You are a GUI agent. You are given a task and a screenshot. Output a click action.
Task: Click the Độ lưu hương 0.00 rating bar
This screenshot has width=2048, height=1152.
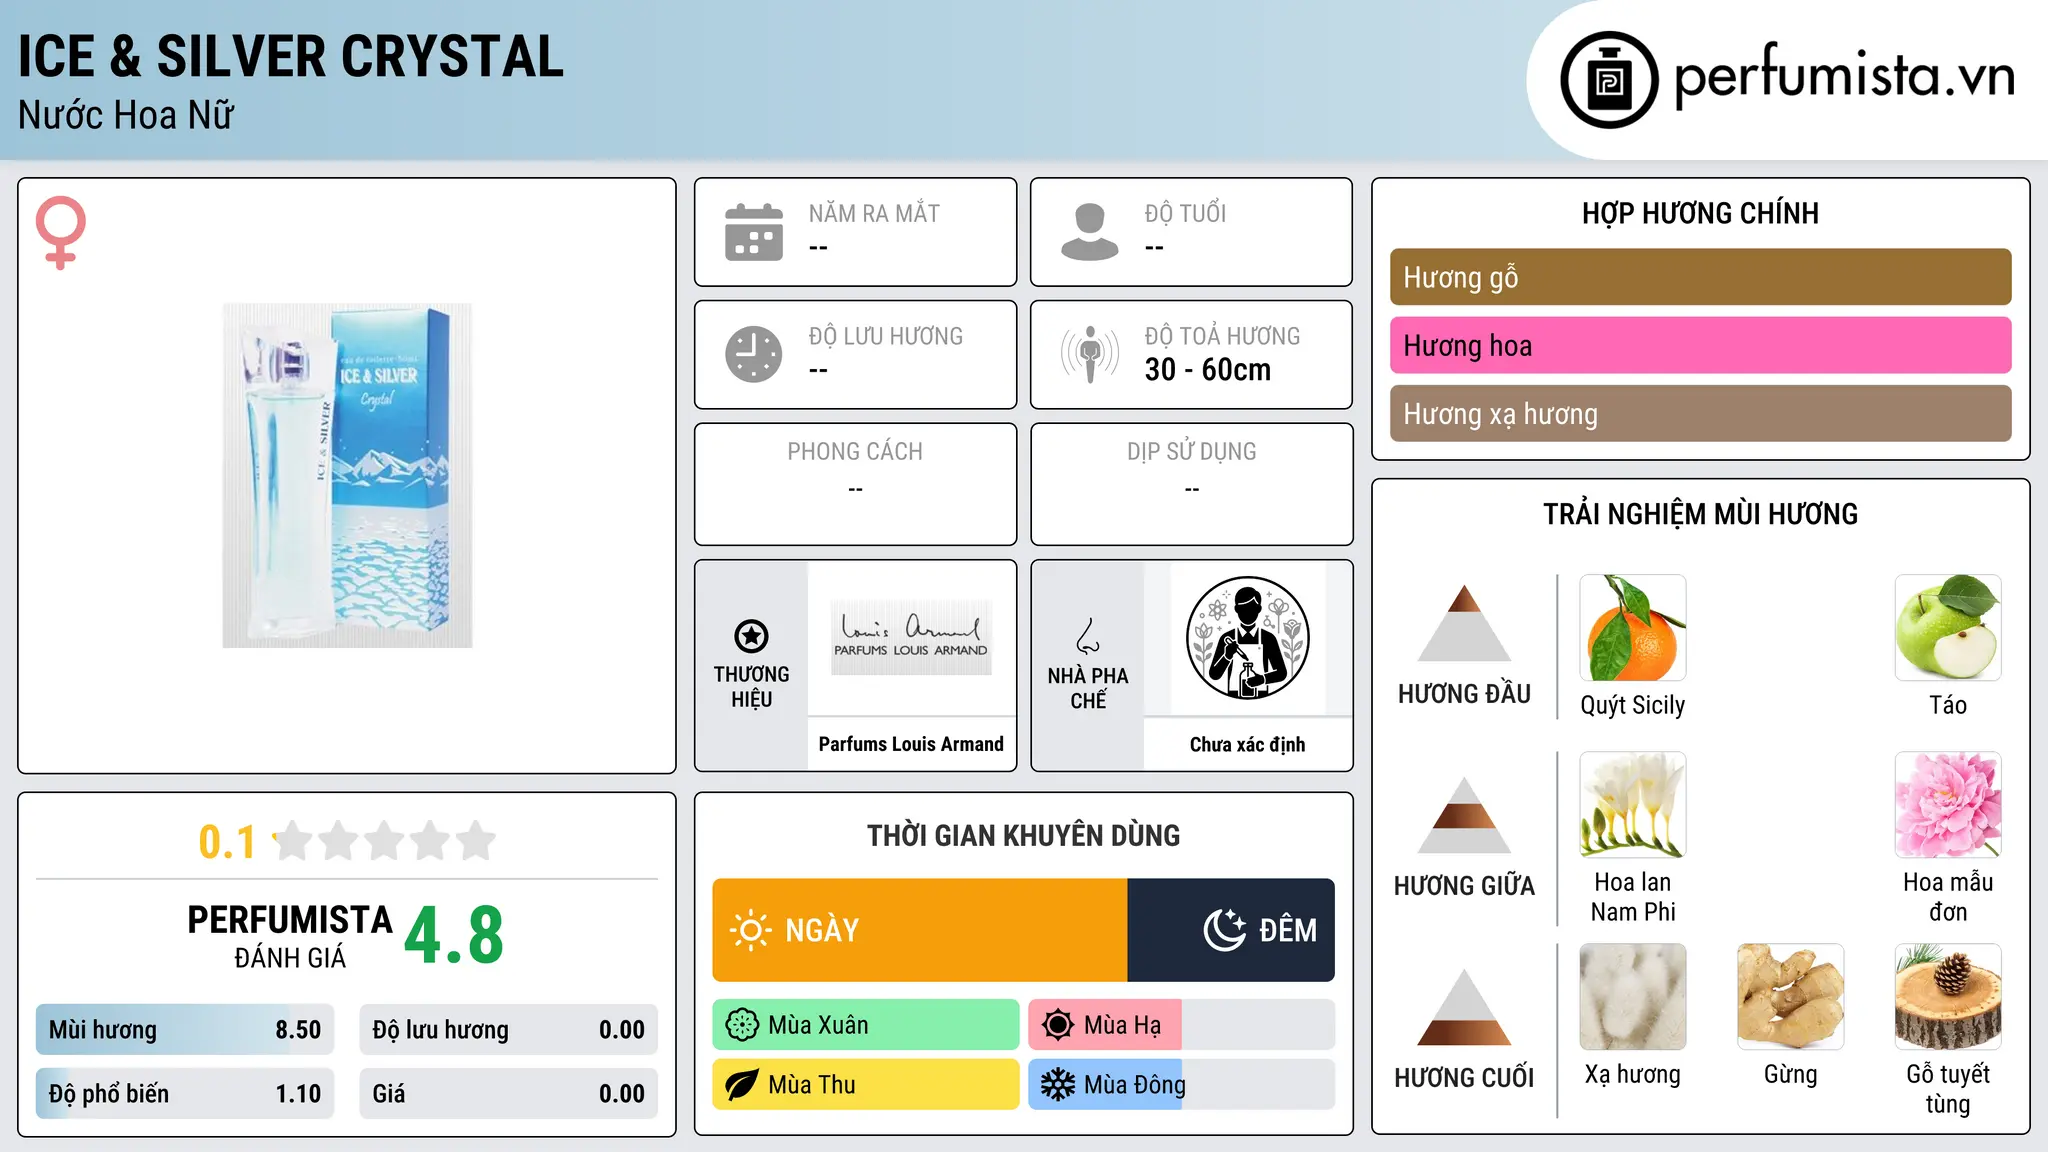(508, 1030)
